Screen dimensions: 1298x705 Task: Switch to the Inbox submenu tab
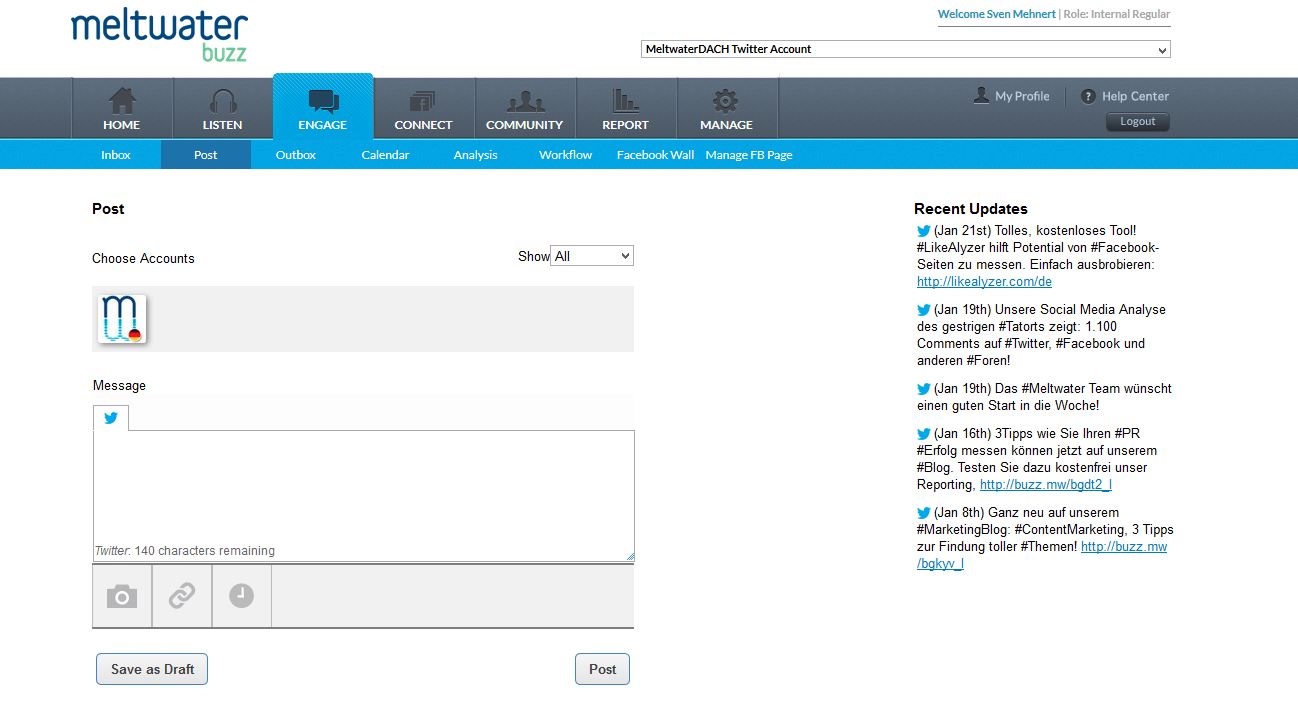pos(116,155)
